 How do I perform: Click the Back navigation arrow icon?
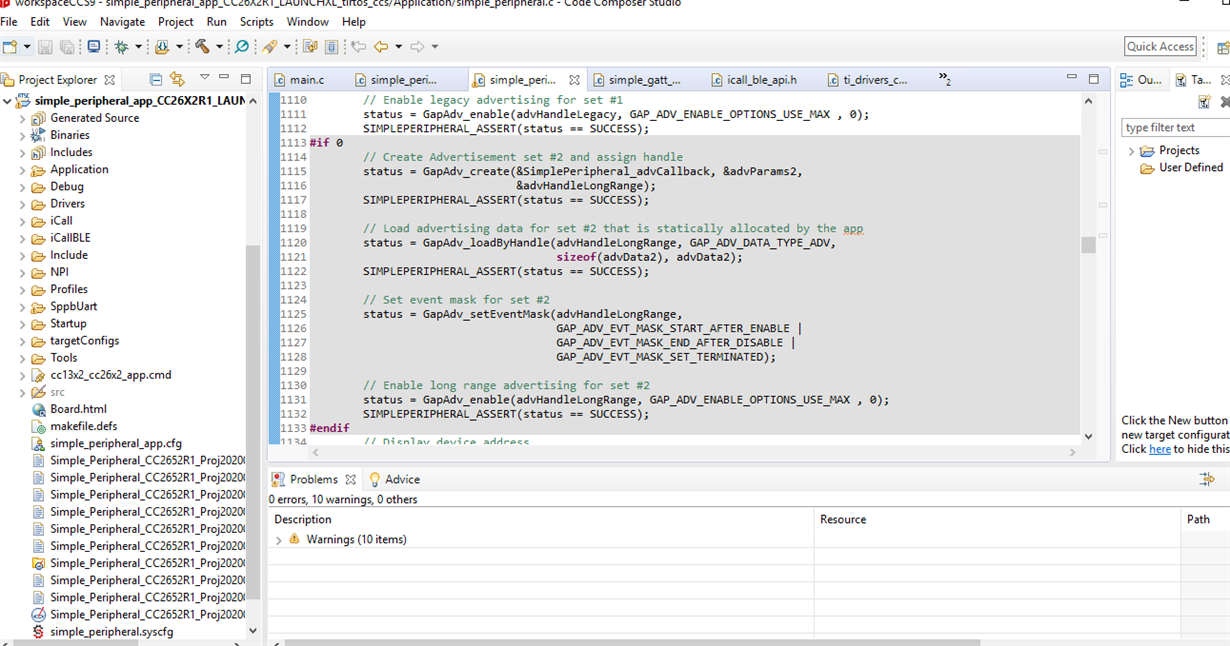[381, 47]
